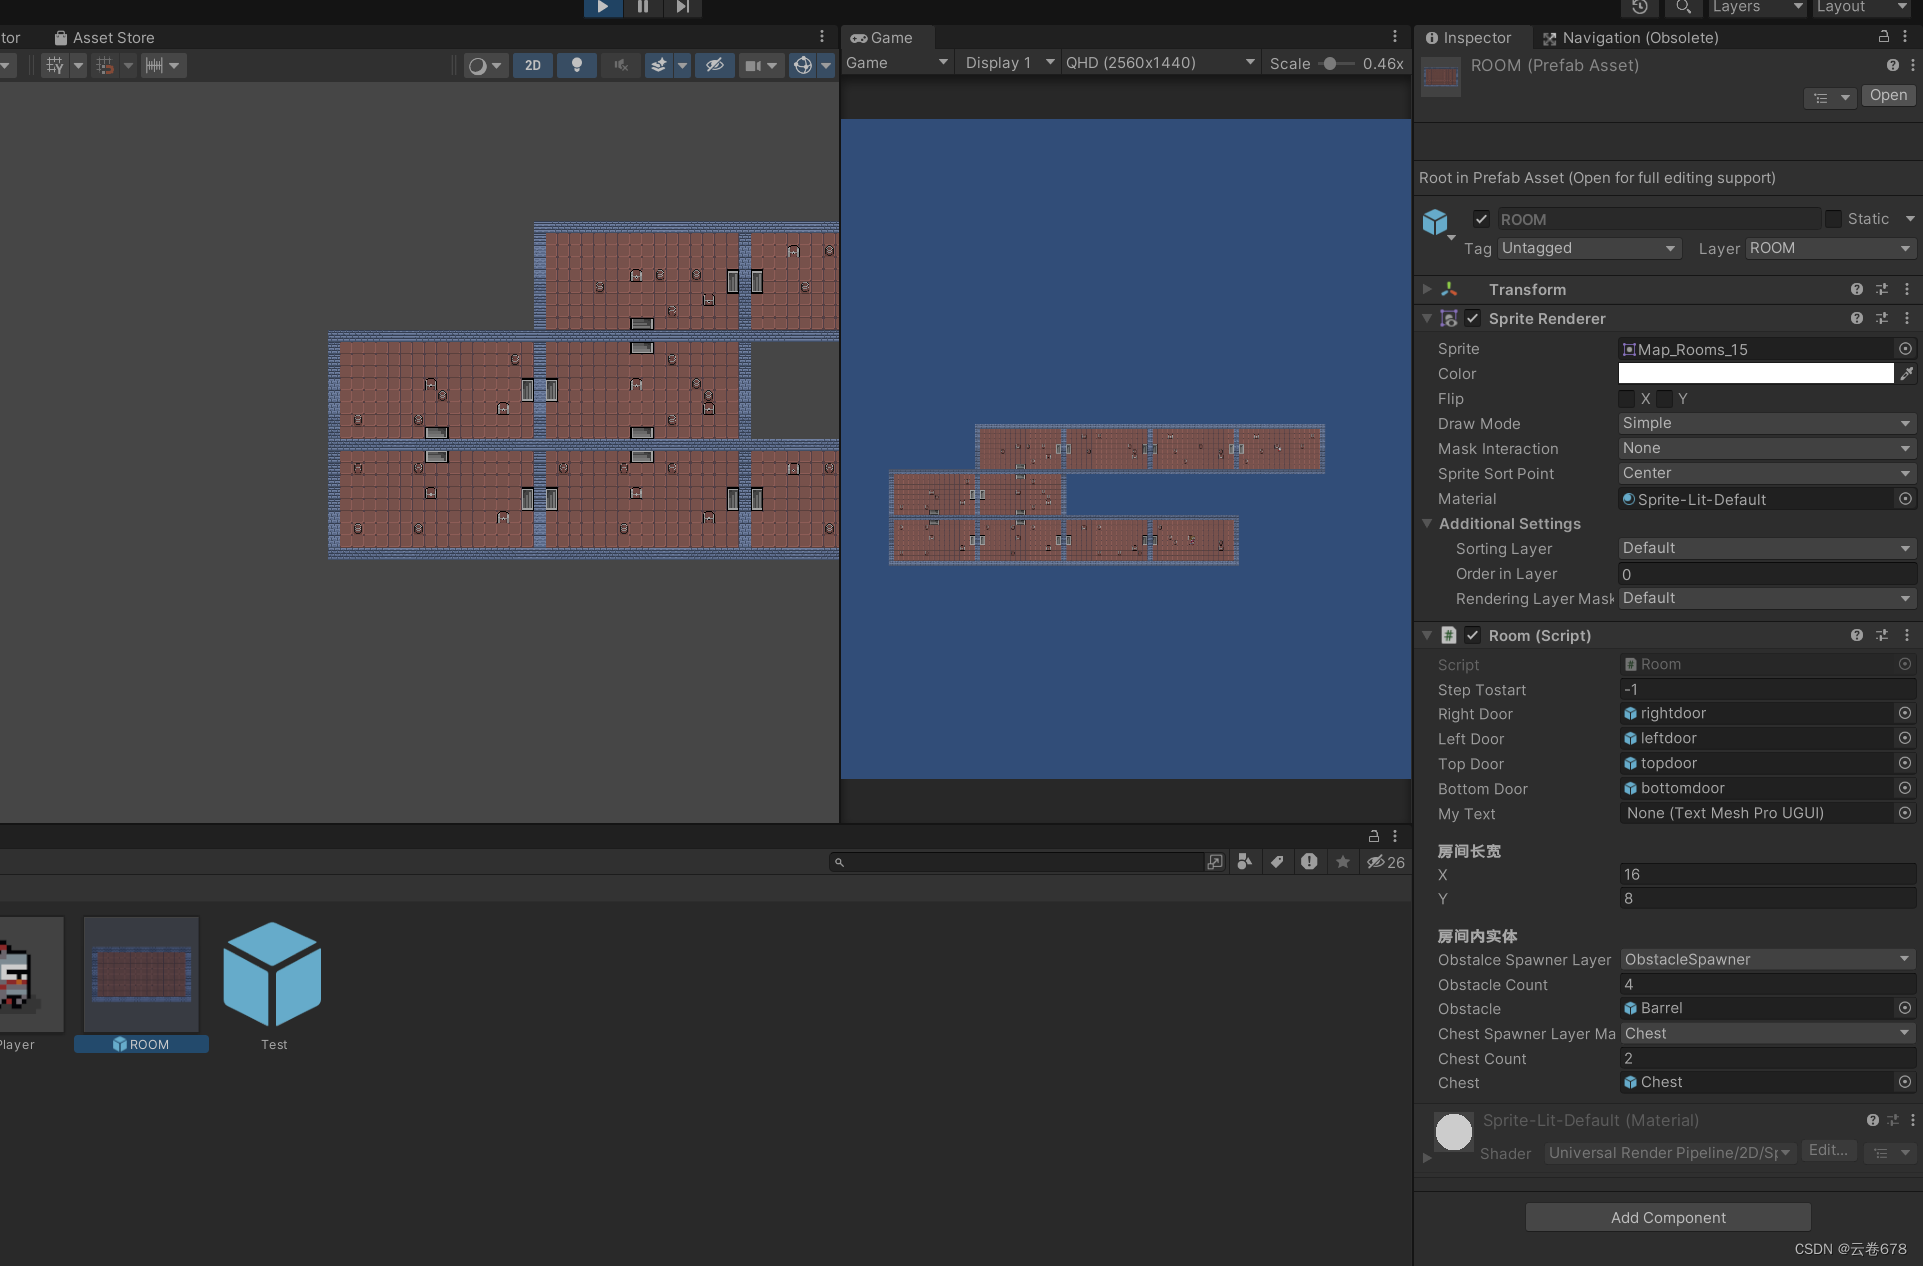This screenshot has width=1923, height=1266.
Task: Expand the Transform component section
Action: pos(1426,289)
